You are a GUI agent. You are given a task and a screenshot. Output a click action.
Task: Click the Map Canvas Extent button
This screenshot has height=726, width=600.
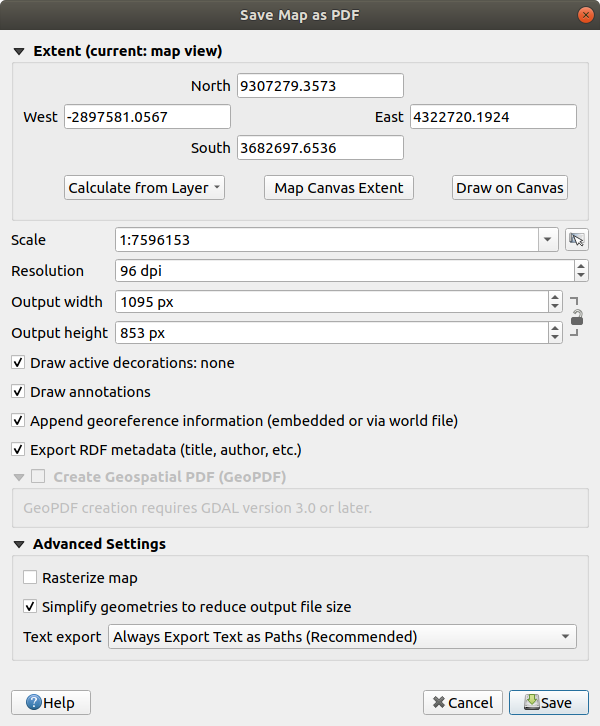pyautogui.click(x=338, y=188)
